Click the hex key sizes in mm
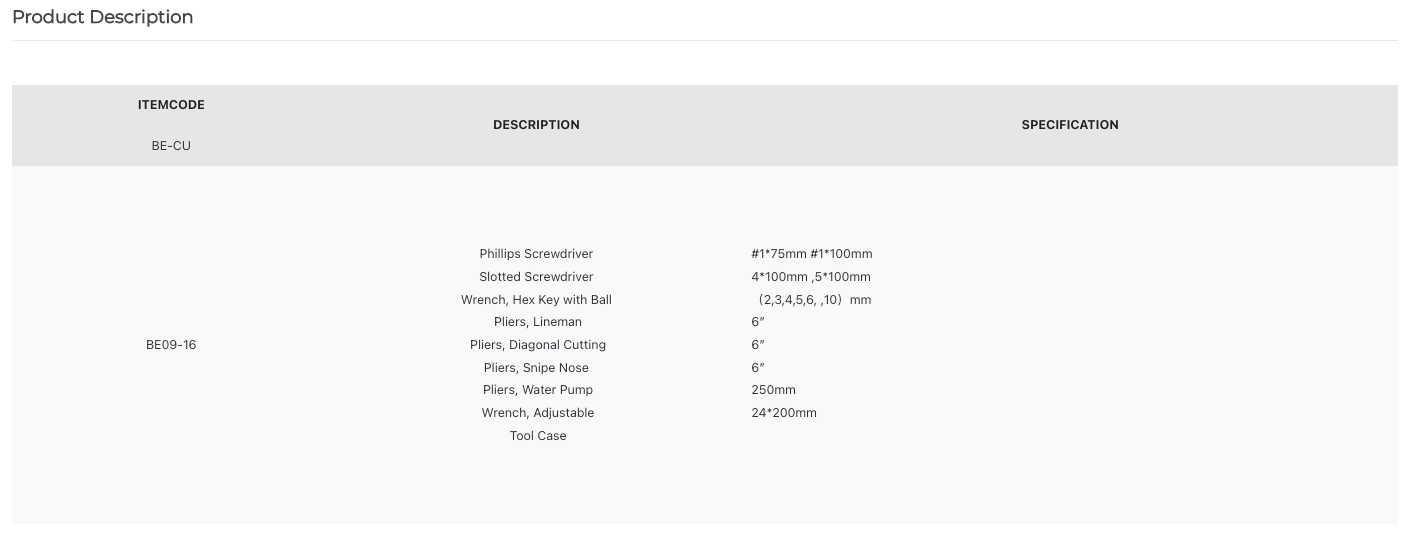Viewport: 1411px width, 537px height. pos(812,300)
